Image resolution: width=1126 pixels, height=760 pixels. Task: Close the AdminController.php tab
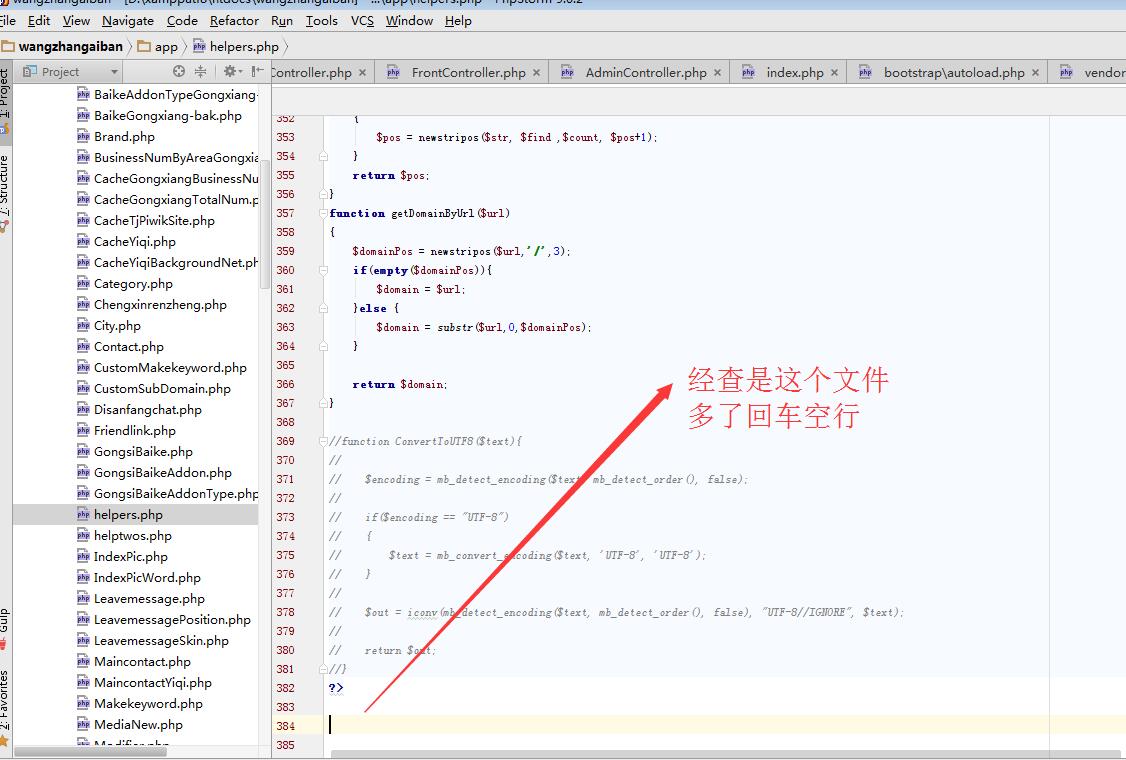(x=718, y=72)
